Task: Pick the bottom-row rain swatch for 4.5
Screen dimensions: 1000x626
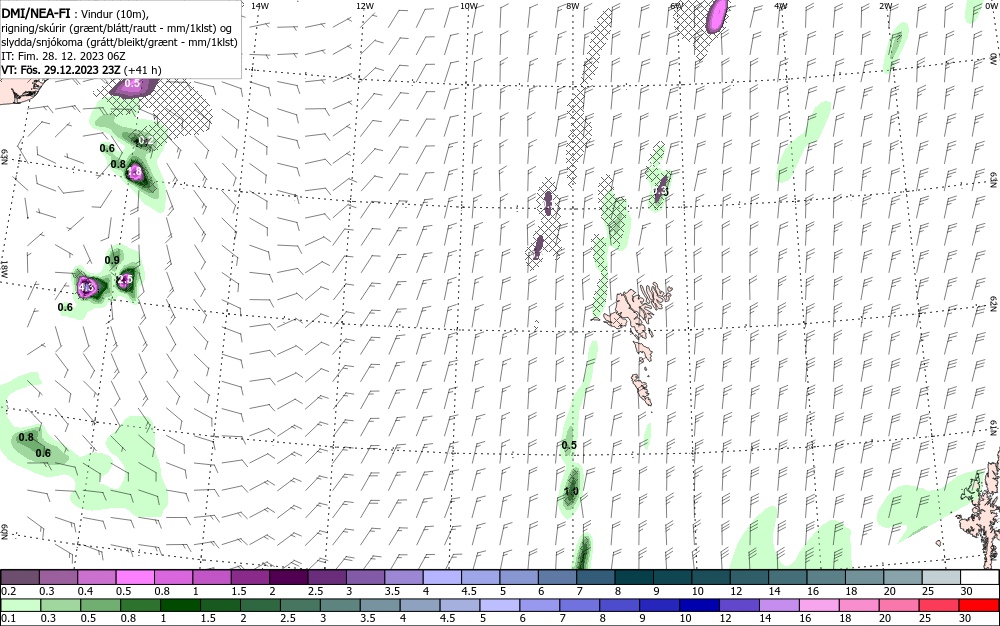Action: [460, 604]
